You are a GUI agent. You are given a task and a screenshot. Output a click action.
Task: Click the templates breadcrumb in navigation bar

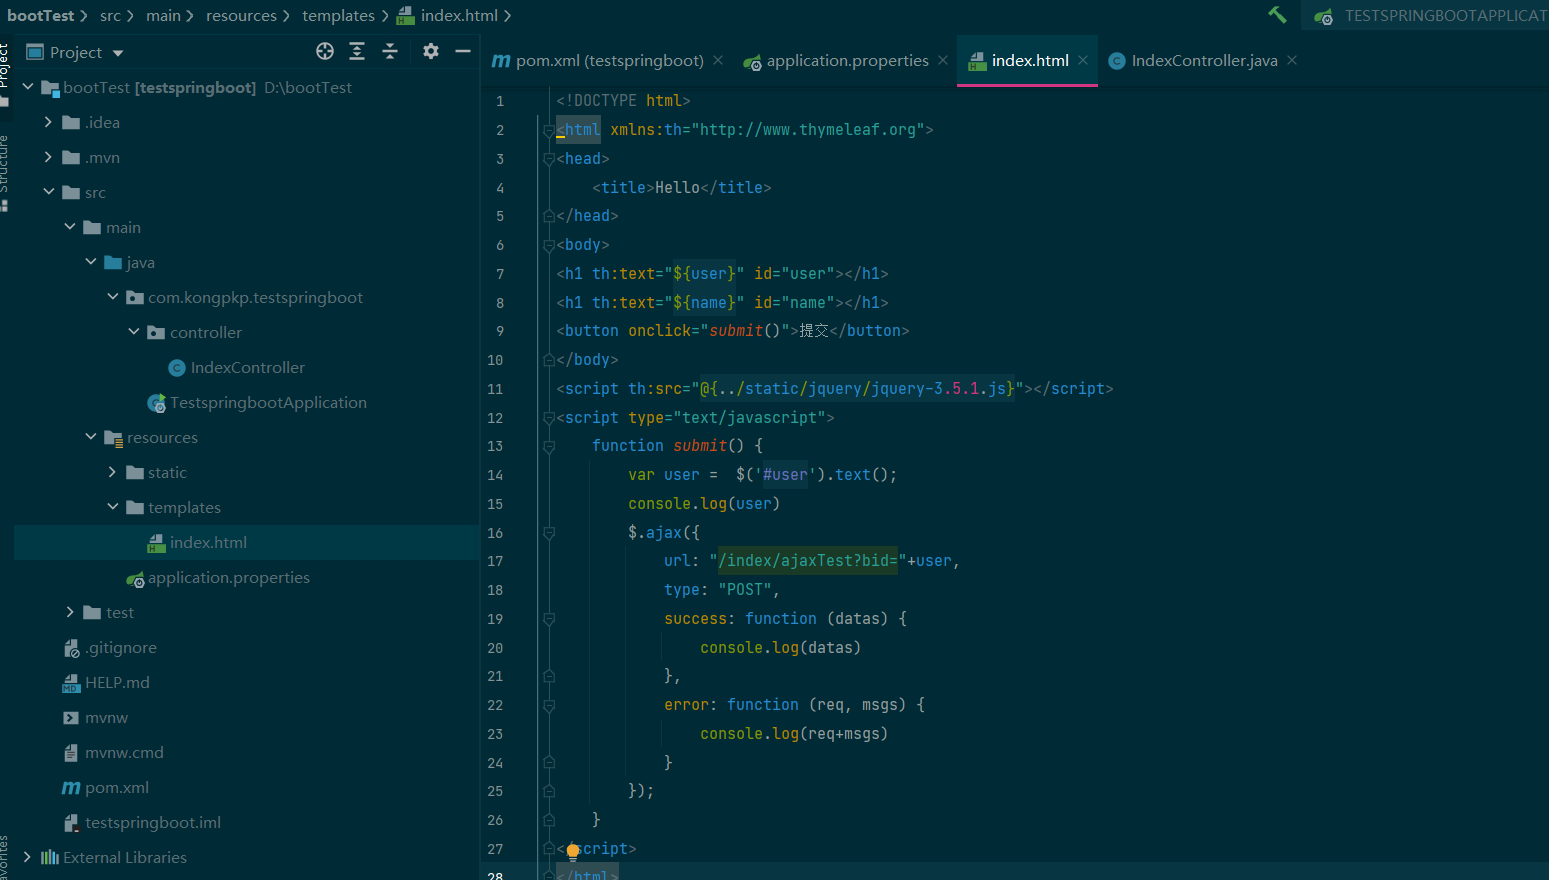click(x=338, y=16)
